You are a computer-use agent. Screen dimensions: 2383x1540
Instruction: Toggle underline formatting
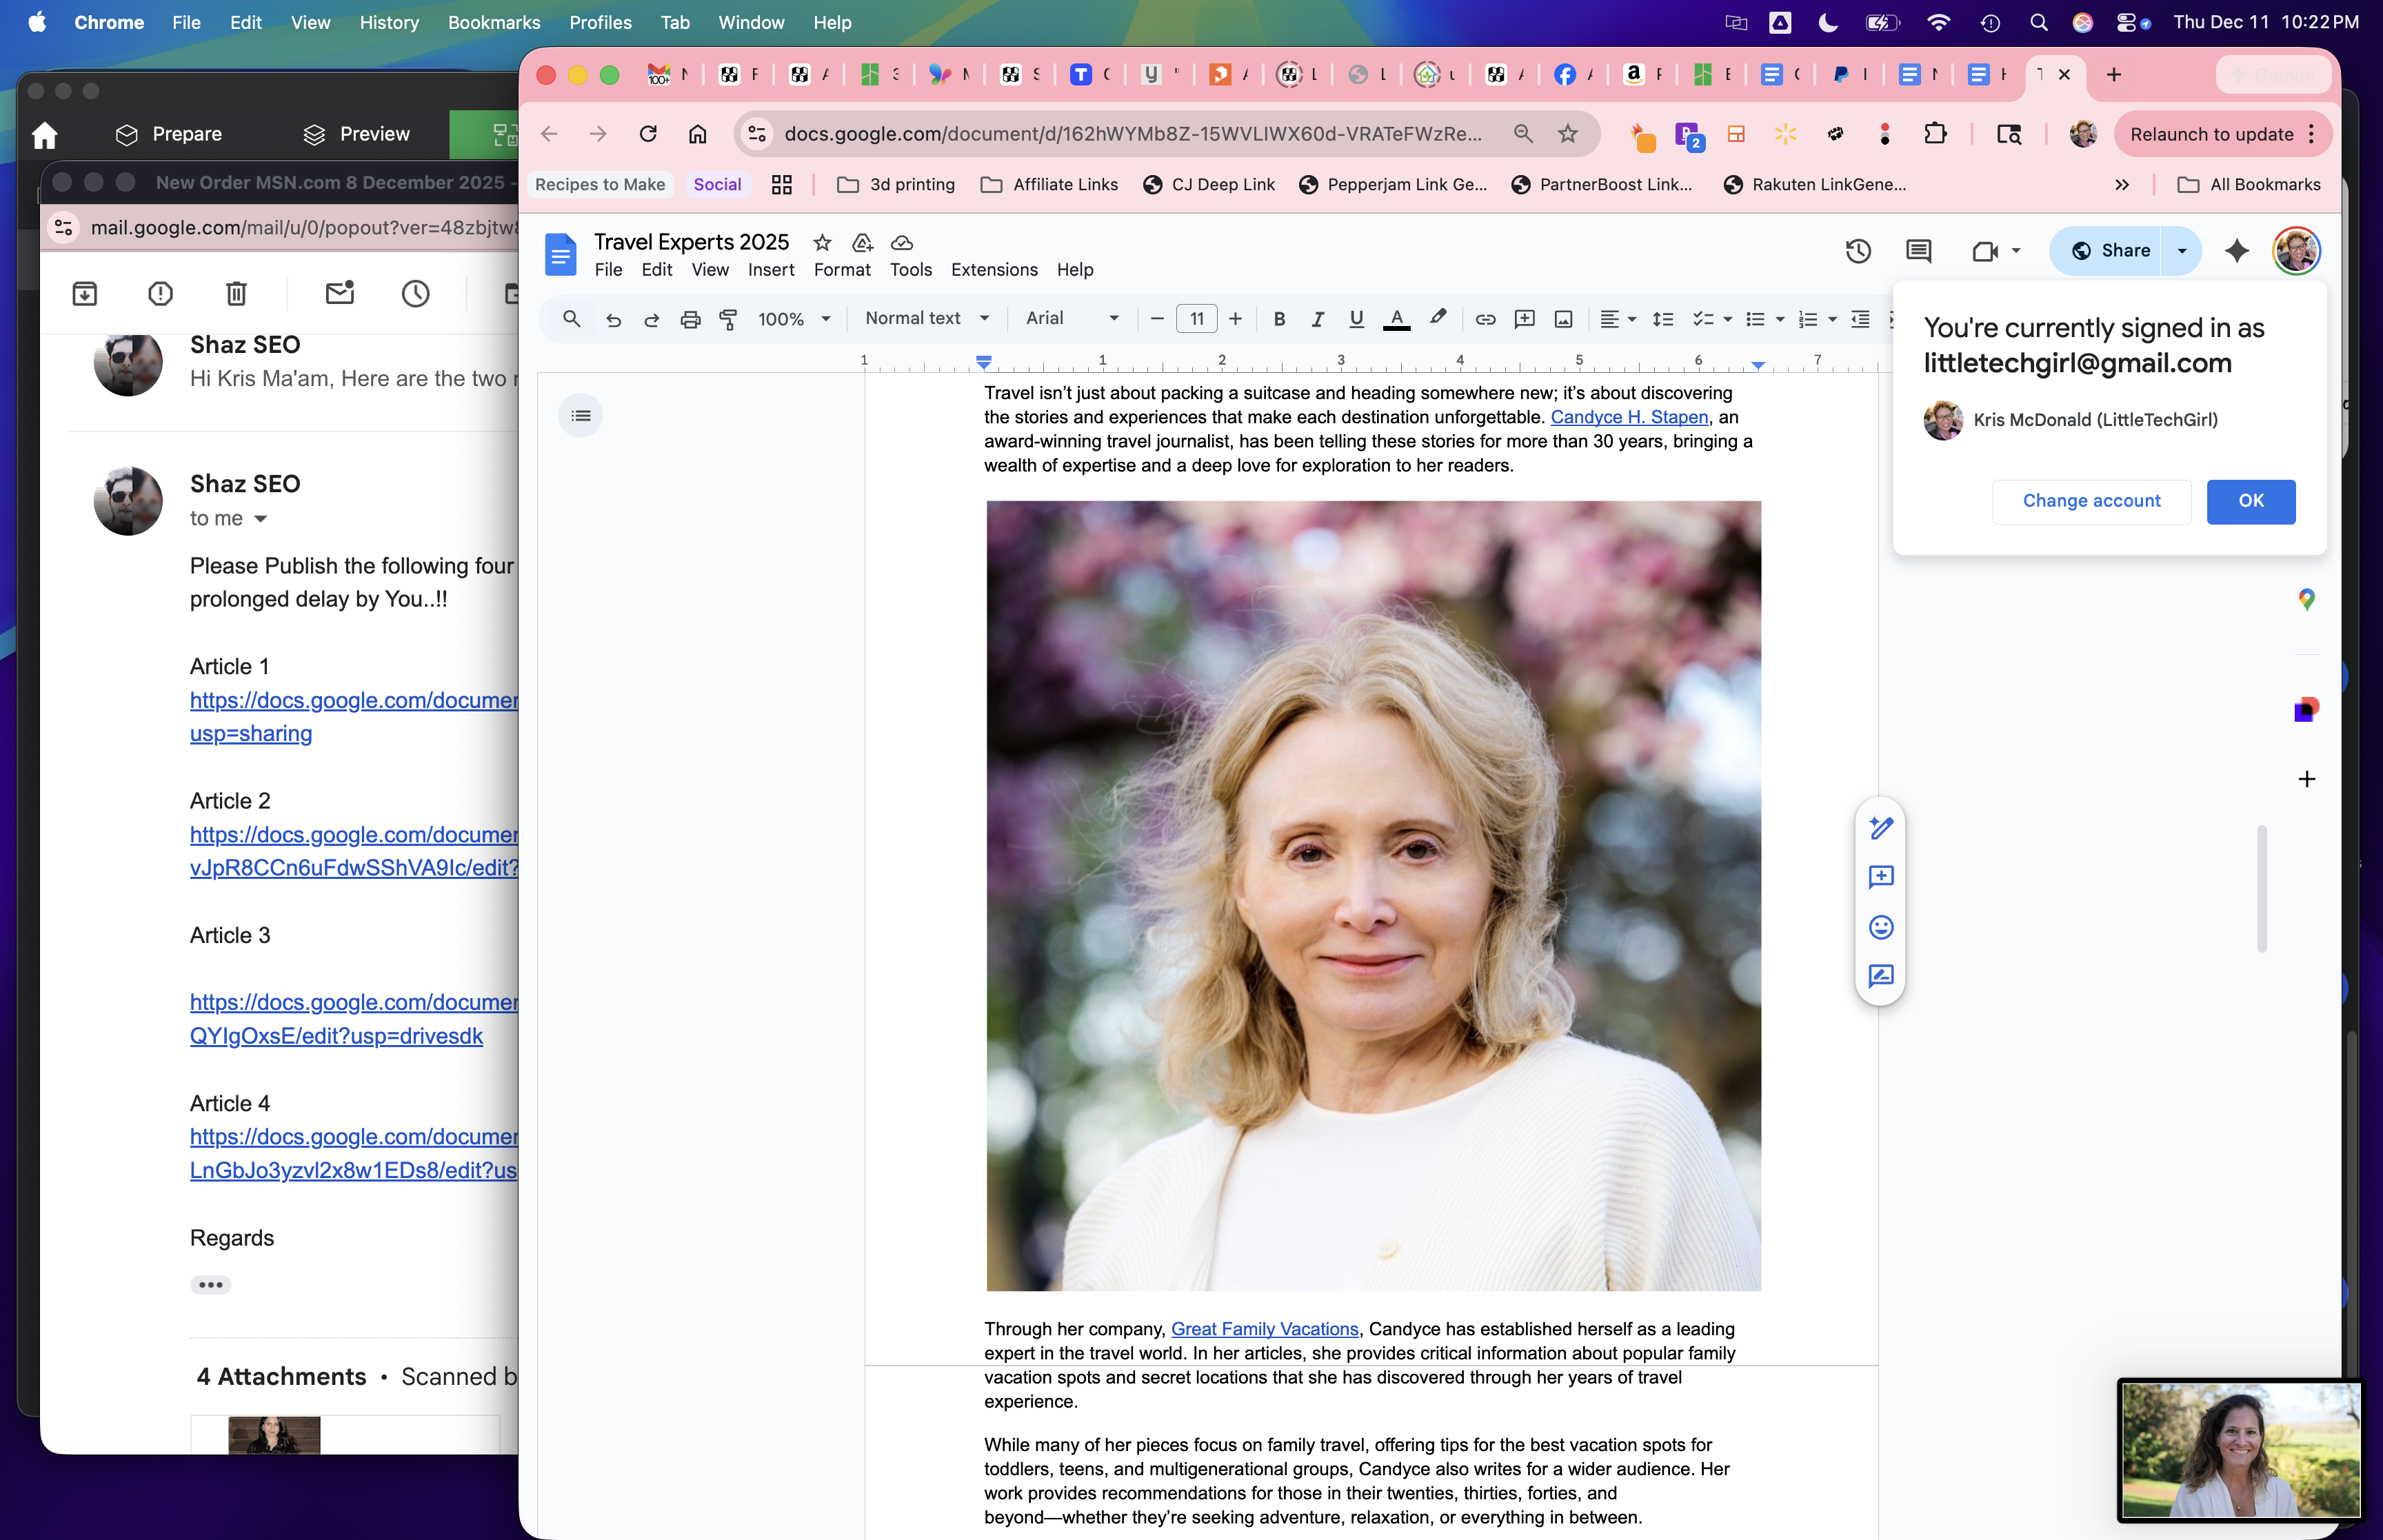[1356, 319]
